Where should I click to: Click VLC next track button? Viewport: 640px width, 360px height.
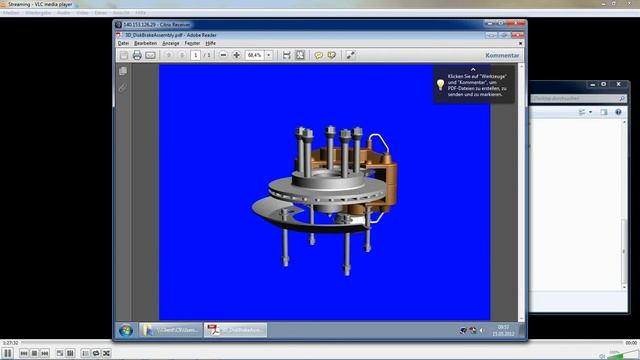(x=45, y=353)
